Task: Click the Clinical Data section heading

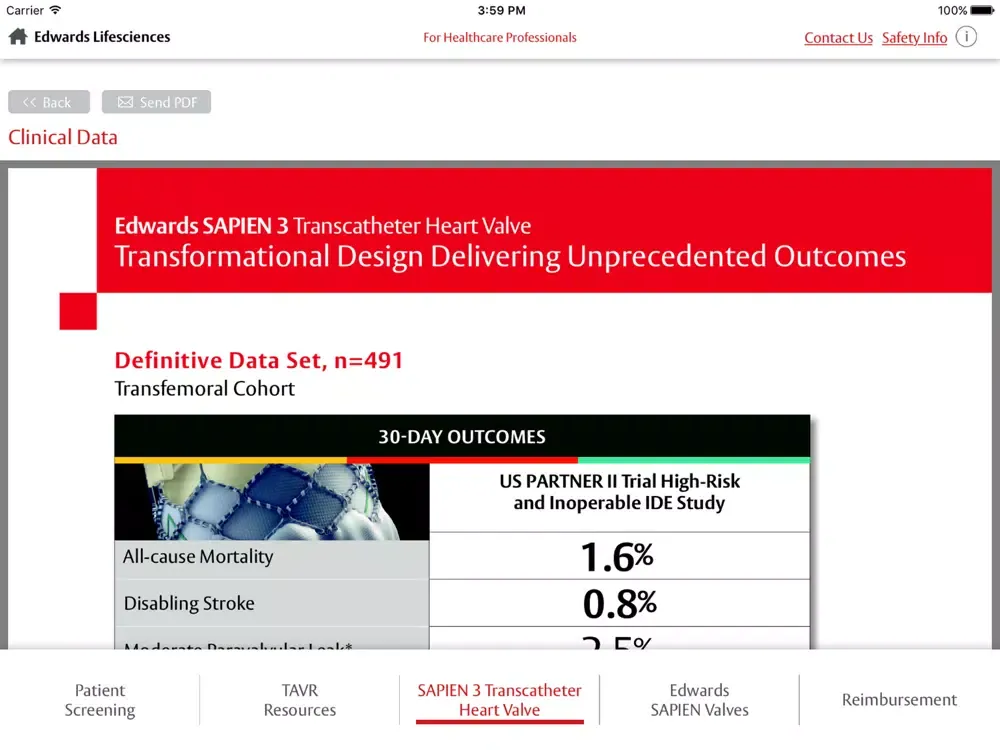Action: pyautogui.click(x=63, y=137)
